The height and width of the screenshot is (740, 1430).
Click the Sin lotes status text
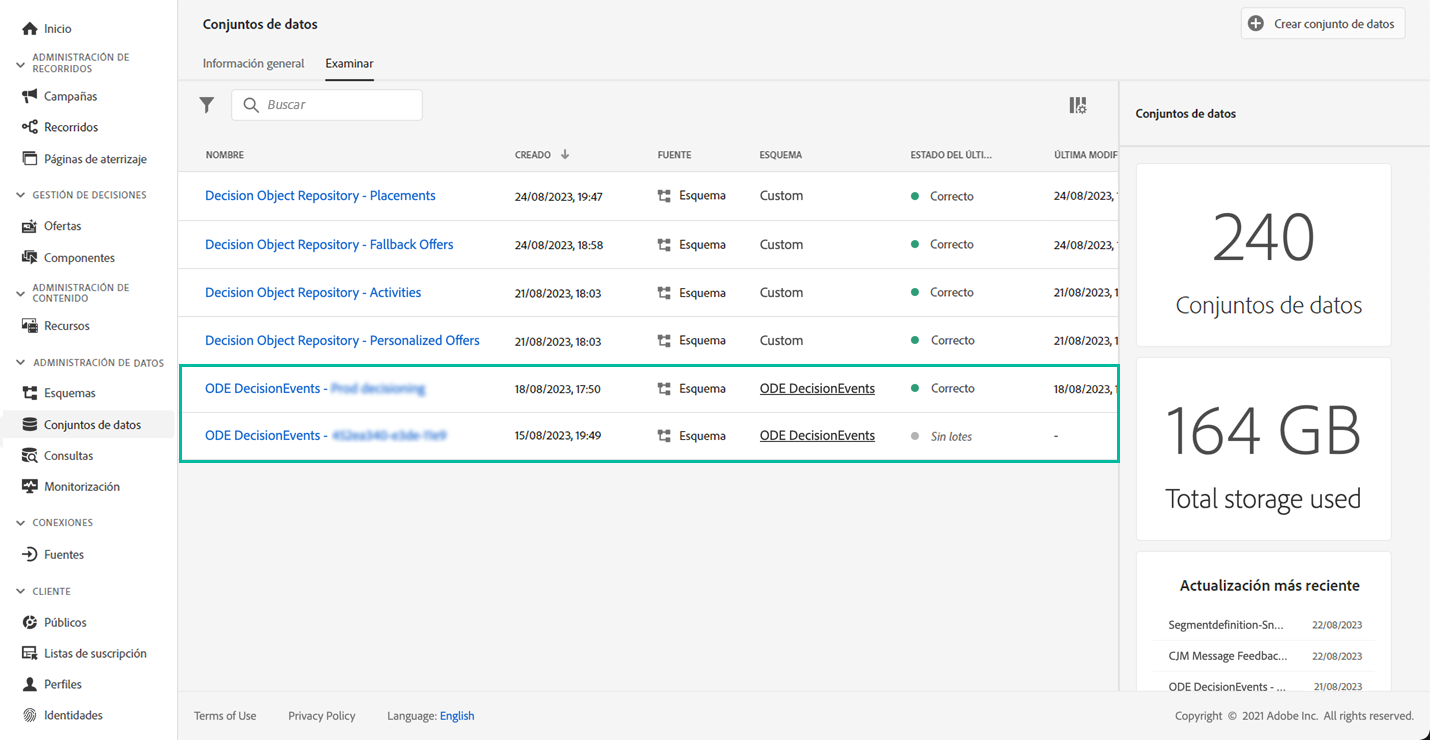(x=951, y=437)
